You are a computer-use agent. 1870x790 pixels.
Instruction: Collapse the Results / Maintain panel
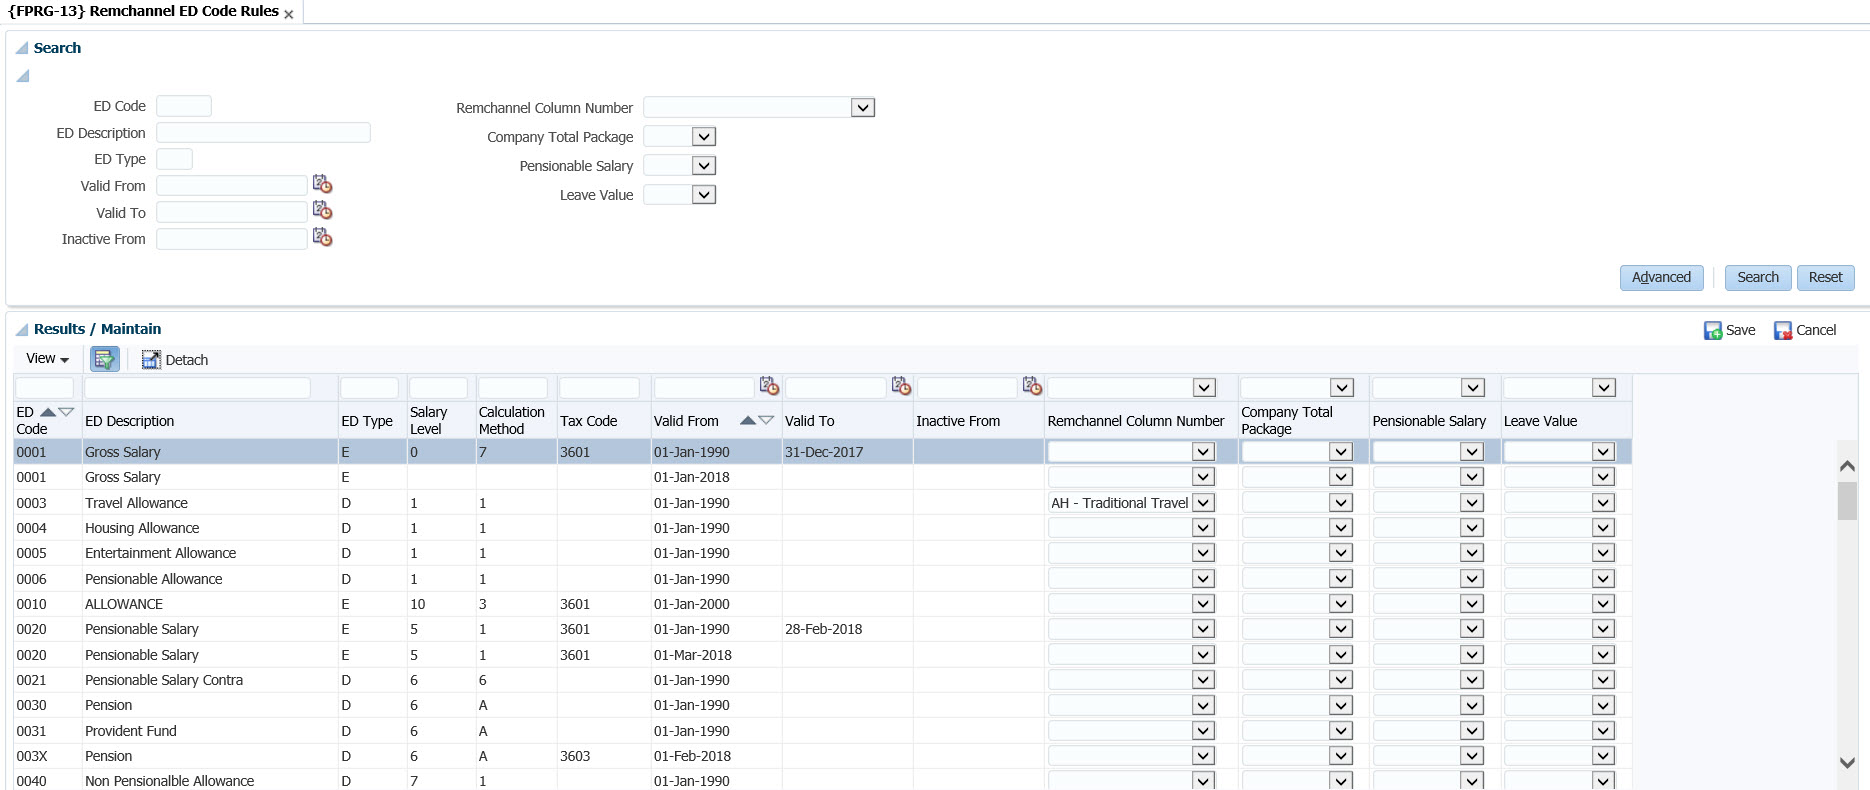pyautogui.click(x=22, y=329)
